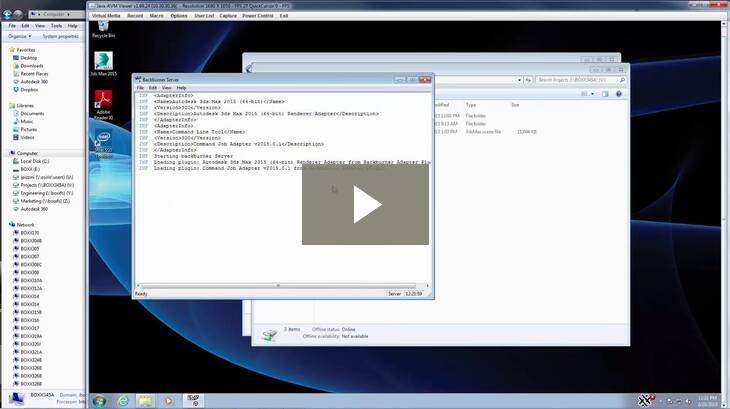730x409 pixels.
Task: Open Backburner Server Edit menu
Action: pos(153,88)
